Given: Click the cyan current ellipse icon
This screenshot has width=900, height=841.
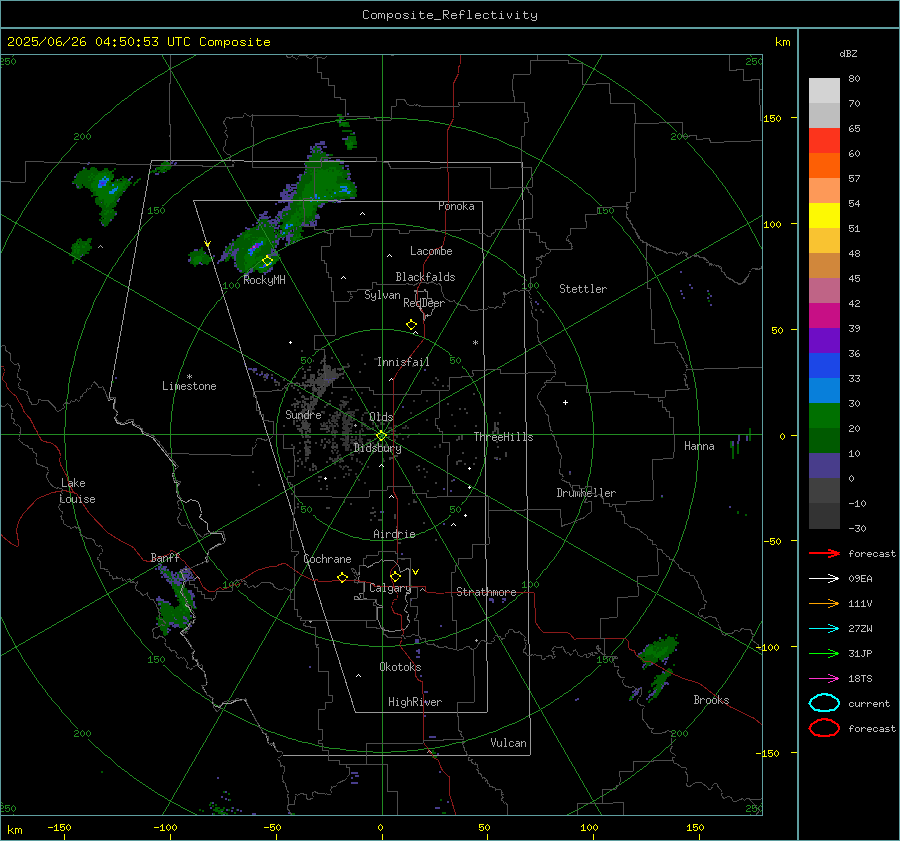Looking at the screenshot, I should pyautogui.click(x=824, y=703).
